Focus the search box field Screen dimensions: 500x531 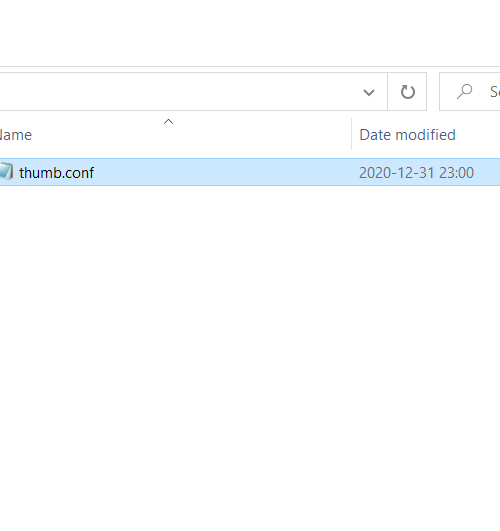coord(470,92)
